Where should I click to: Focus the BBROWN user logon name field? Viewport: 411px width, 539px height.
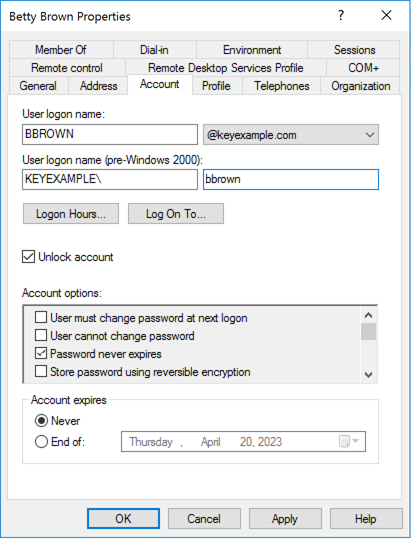[x=110, y=134]
